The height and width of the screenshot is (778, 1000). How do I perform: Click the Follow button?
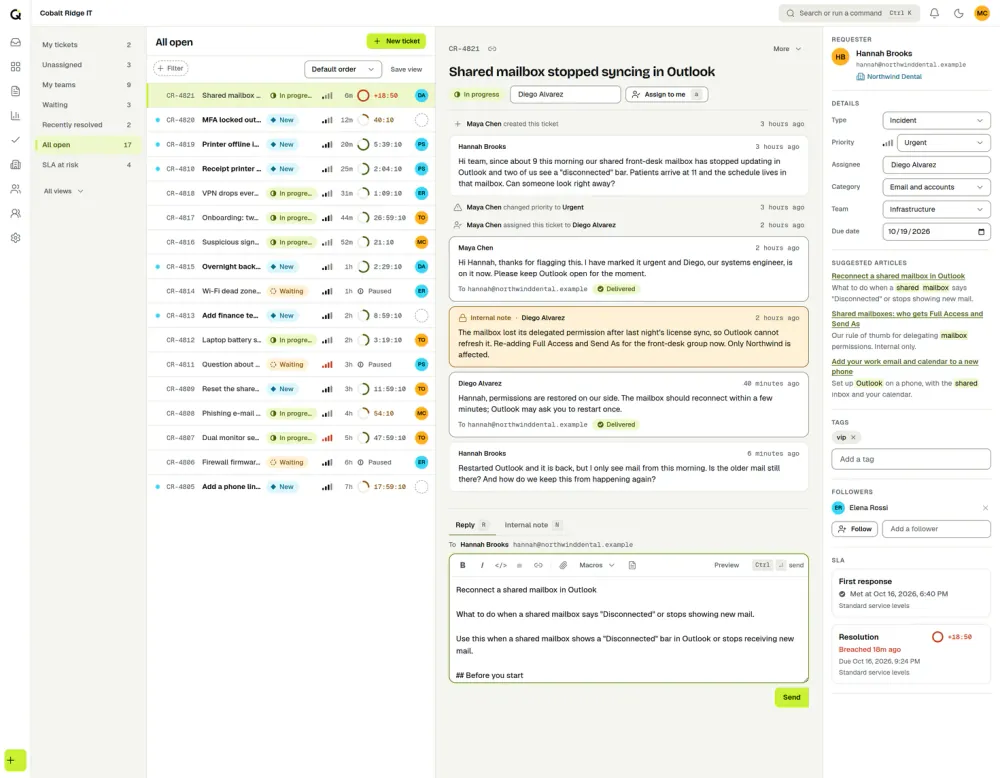(855, 529)
